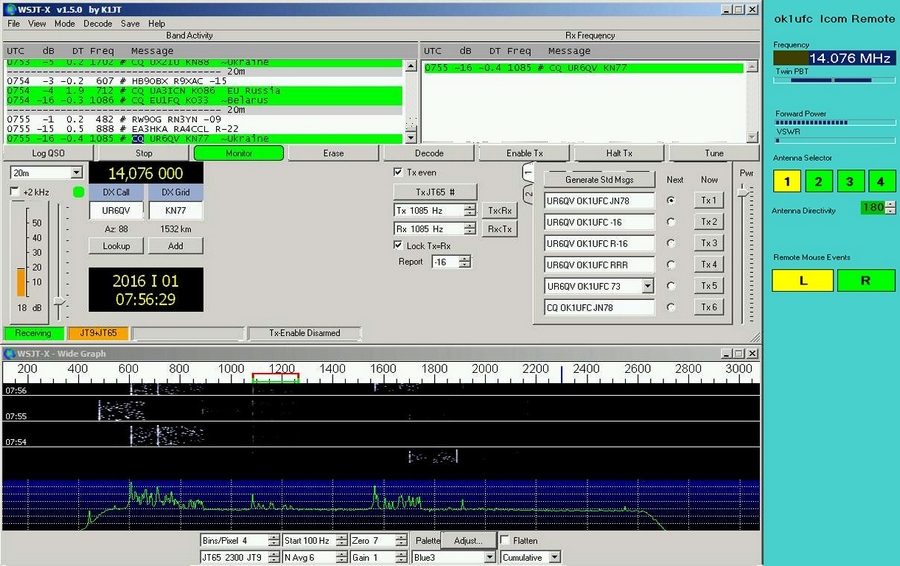Select antenna 3 yellow button
The width and height of the screenshot is (900, 566).
point(849,182)
